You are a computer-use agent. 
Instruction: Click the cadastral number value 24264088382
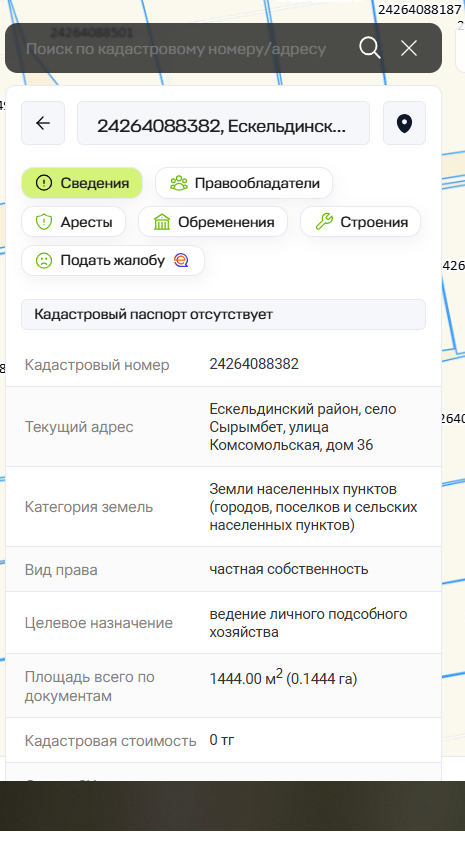(x=254, y=364)
